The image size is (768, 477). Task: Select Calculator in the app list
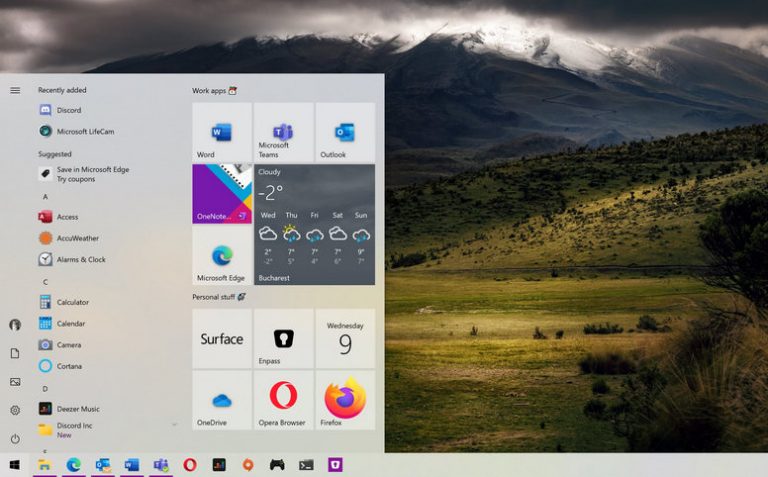(x=72, y=302)
